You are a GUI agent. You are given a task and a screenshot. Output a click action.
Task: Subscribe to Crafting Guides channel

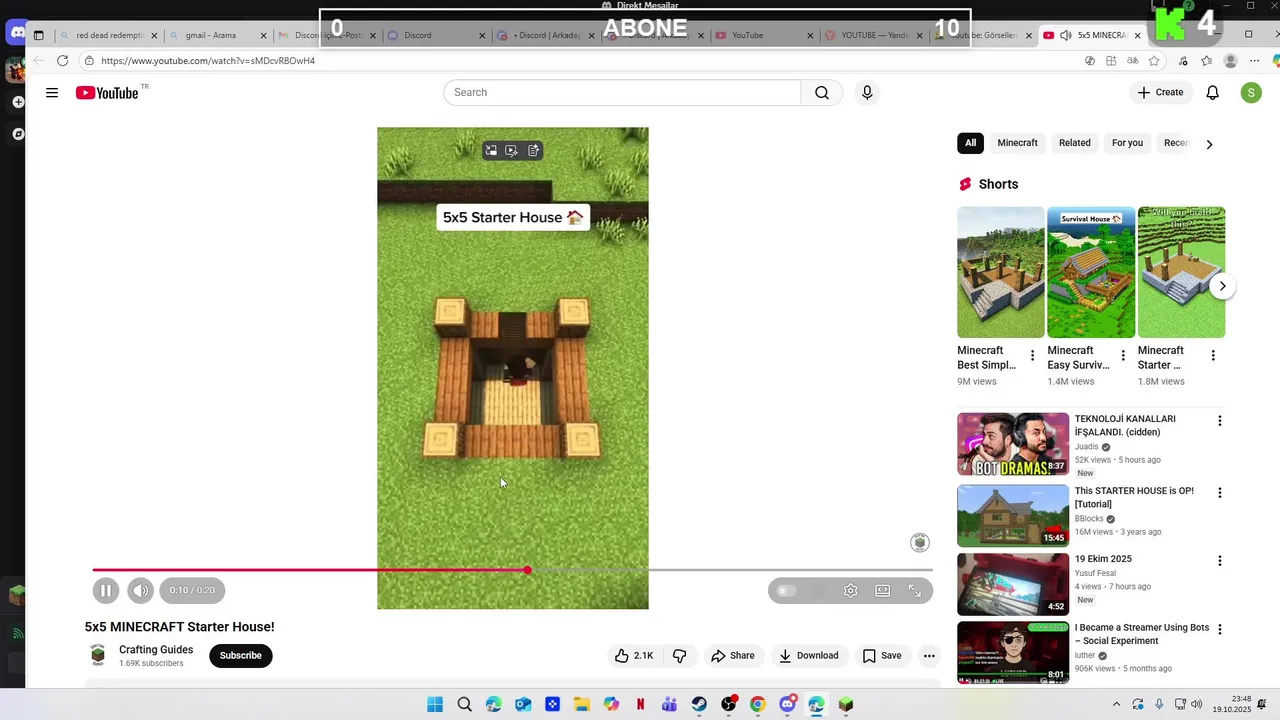[x=241, y=656]
